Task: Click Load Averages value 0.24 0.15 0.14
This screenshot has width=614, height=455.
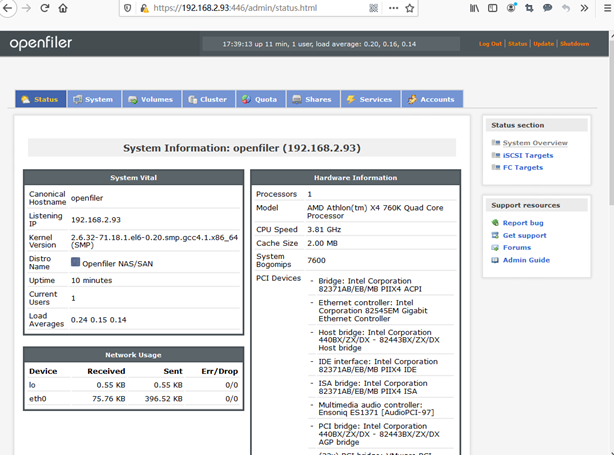Action: click(98, 320)
